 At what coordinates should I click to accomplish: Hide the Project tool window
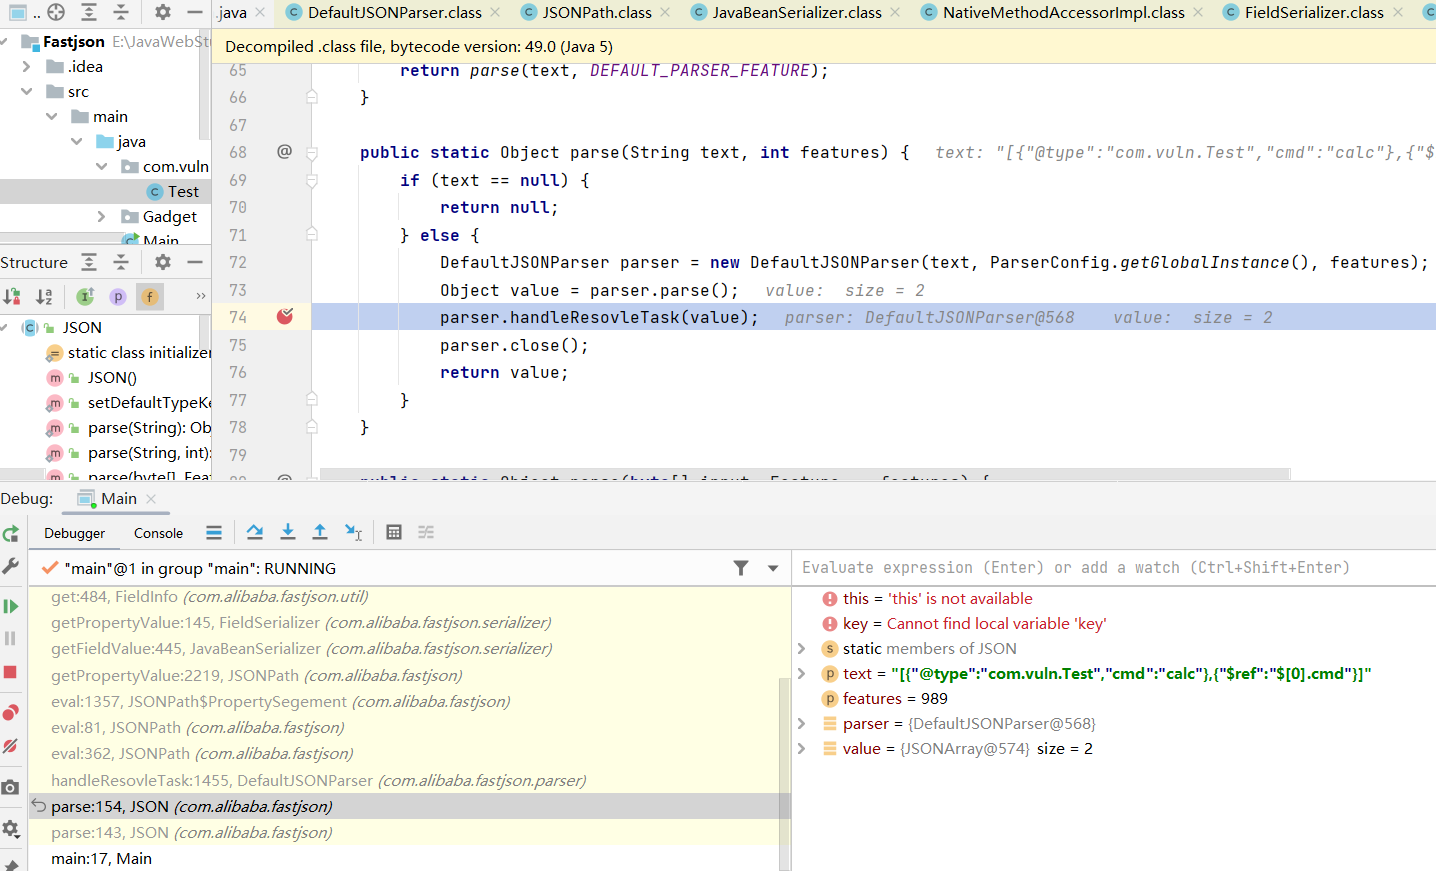195,12
